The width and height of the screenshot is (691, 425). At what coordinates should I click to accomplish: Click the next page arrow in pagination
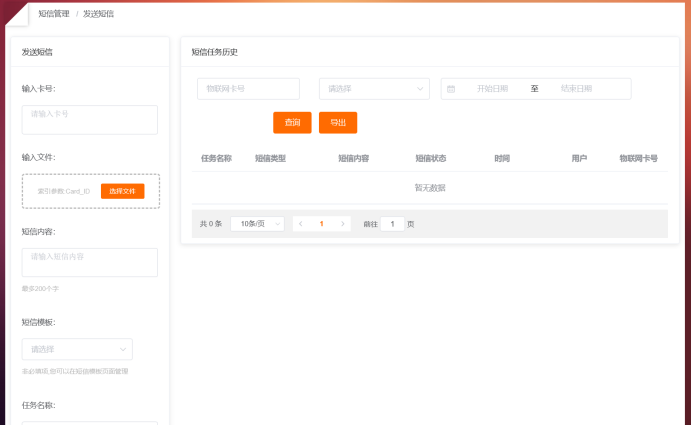point(343,224)
